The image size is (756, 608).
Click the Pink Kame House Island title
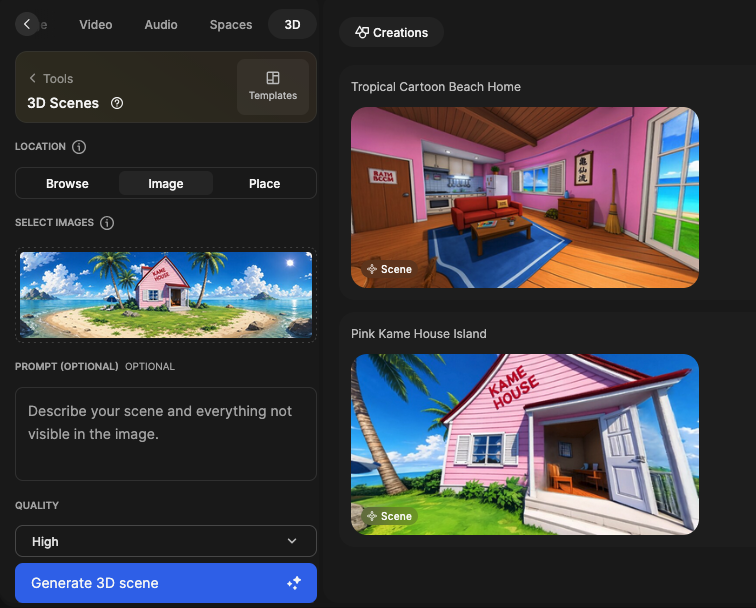(418, 334)
